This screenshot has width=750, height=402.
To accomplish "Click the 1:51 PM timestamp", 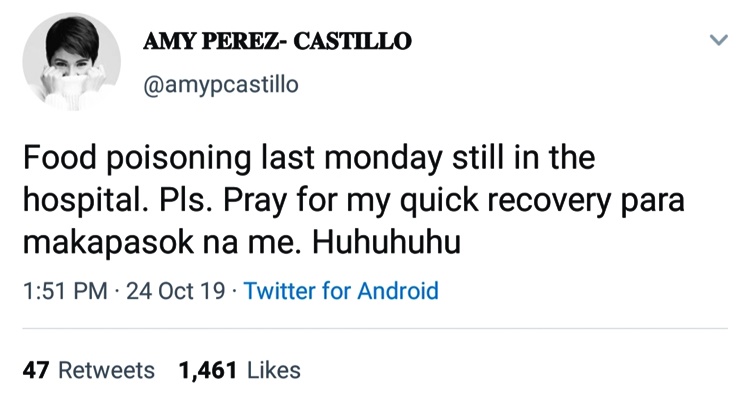I will 65,291.
